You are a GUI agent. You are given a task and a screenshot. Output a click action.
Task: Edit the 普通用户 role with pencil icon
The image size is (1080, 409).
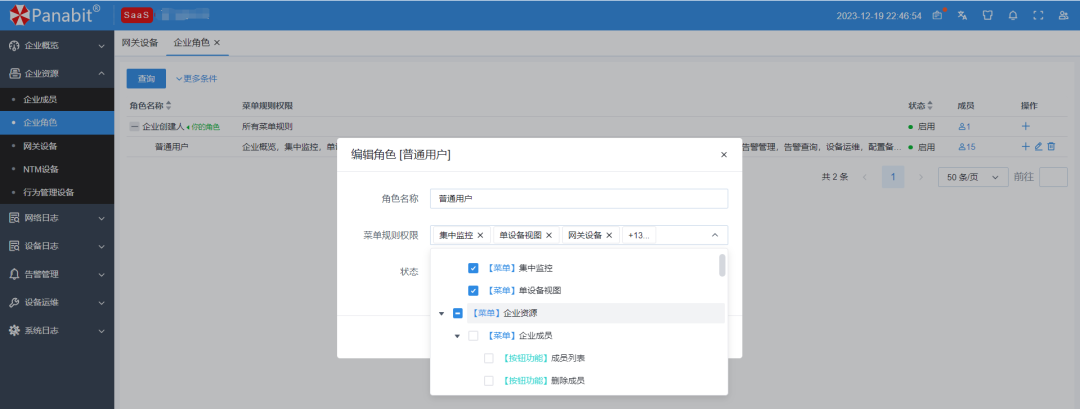tap(1039, 147)
